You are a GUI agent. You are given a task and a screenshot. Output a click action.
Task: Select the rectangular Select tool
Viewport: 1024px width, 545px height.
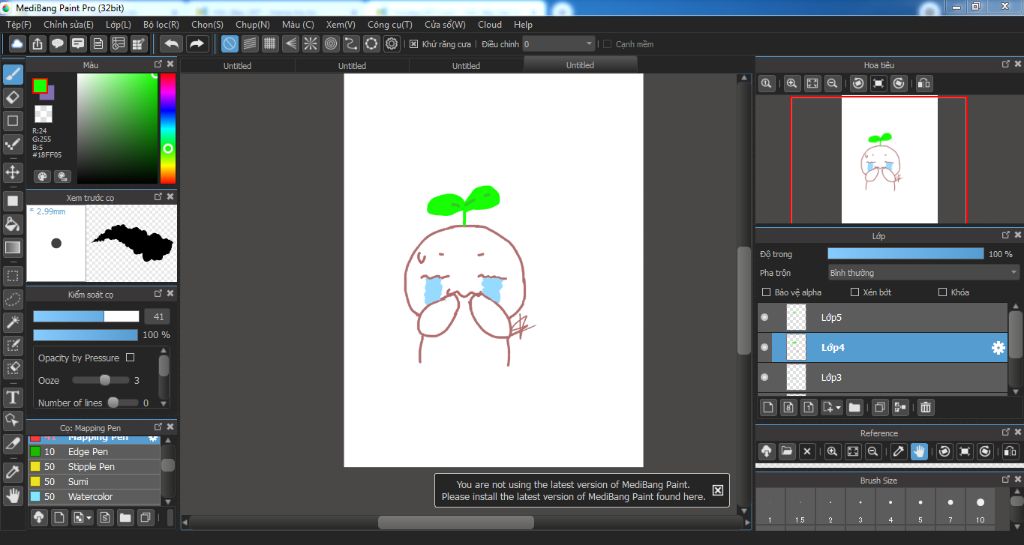[12, 276]
